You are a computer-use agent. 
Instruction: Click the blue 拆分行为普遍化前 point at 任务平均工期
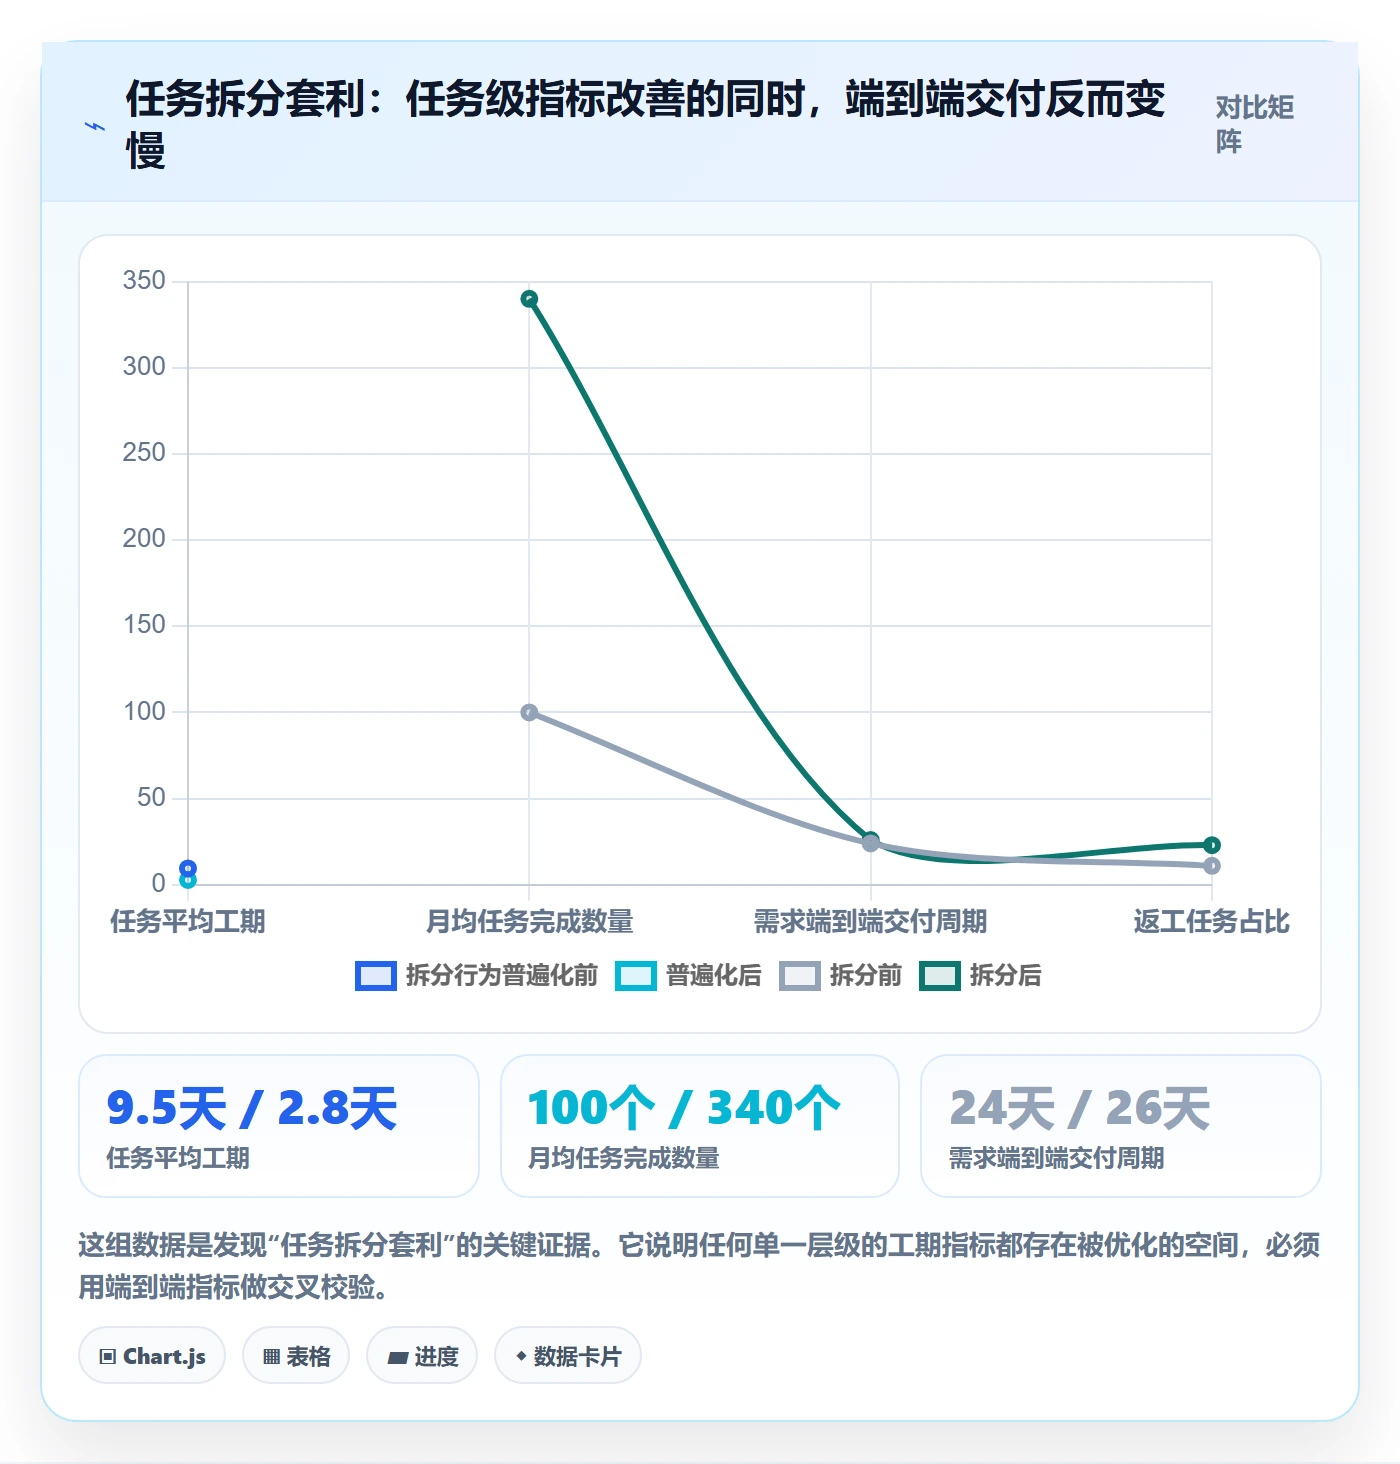tap(188, 868)
